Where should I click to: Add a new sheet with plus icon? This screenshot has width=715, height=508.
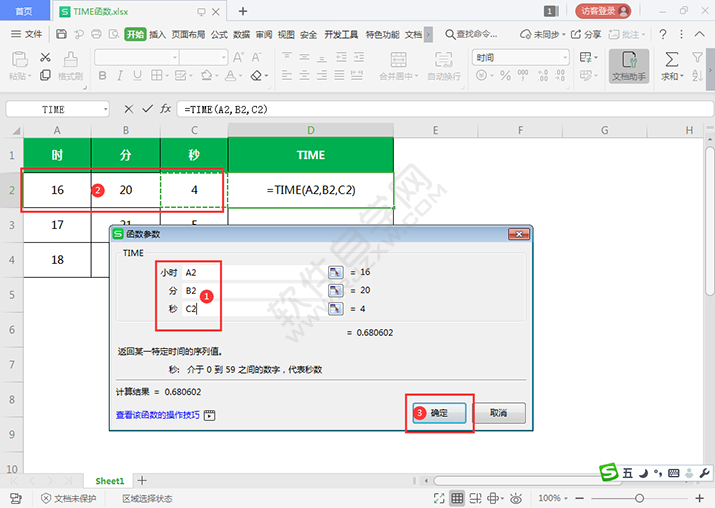pos(142,480)
